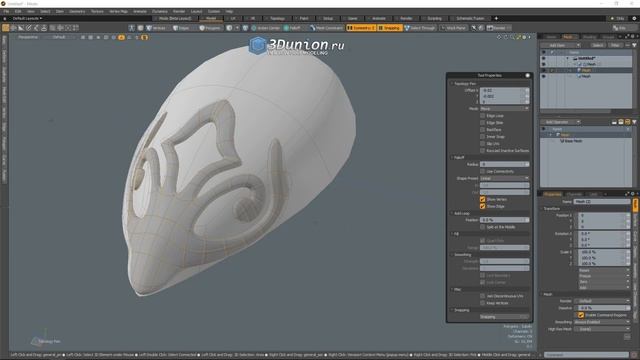The image size is (640, 360).
Task: Open the Texture menu
Action: pyautogui.click(x=97, y=11)
